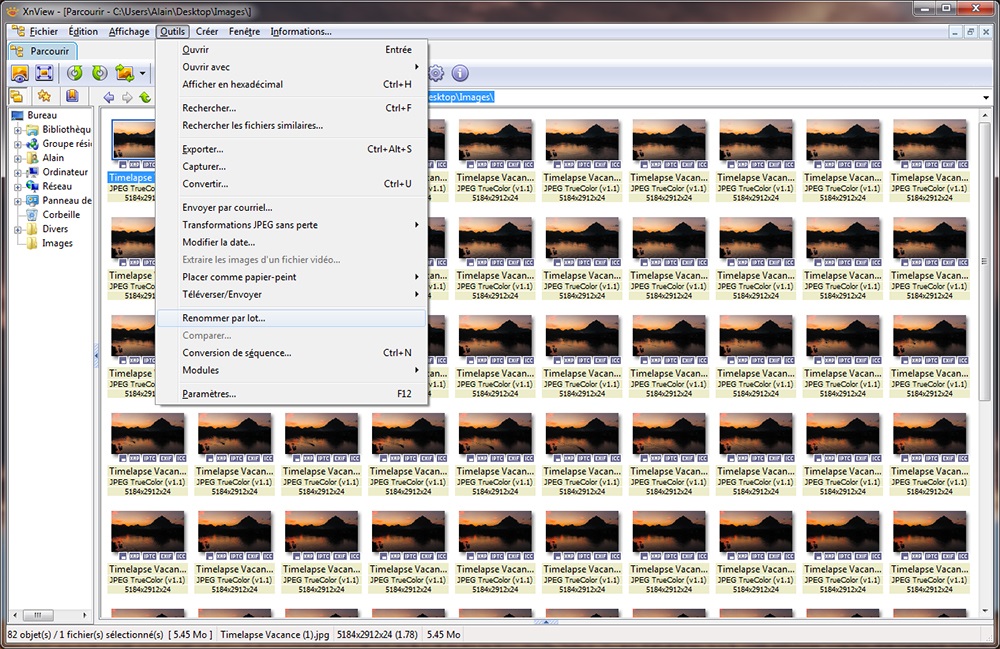Select the Corbeille folder in tree
This screenshot has width=1000, height=649.
tap(61, 214)
